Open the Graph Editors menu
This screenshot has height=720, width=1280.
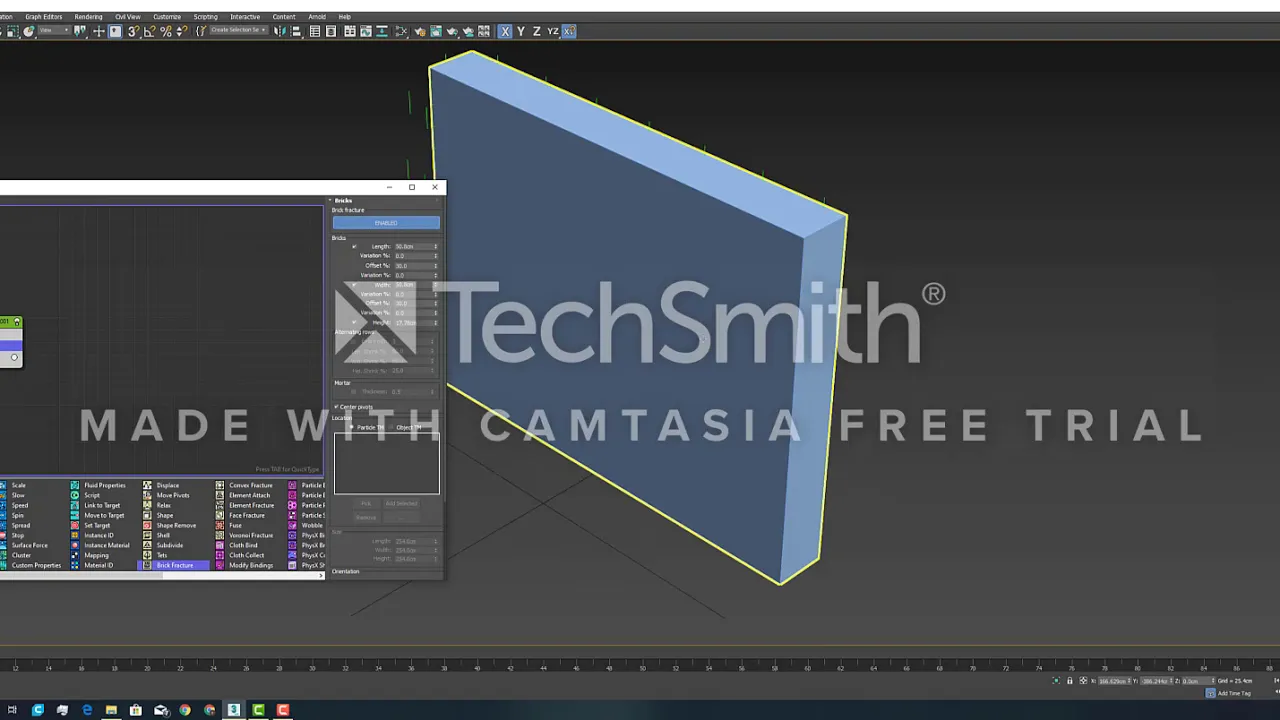(x=43, y=17)
